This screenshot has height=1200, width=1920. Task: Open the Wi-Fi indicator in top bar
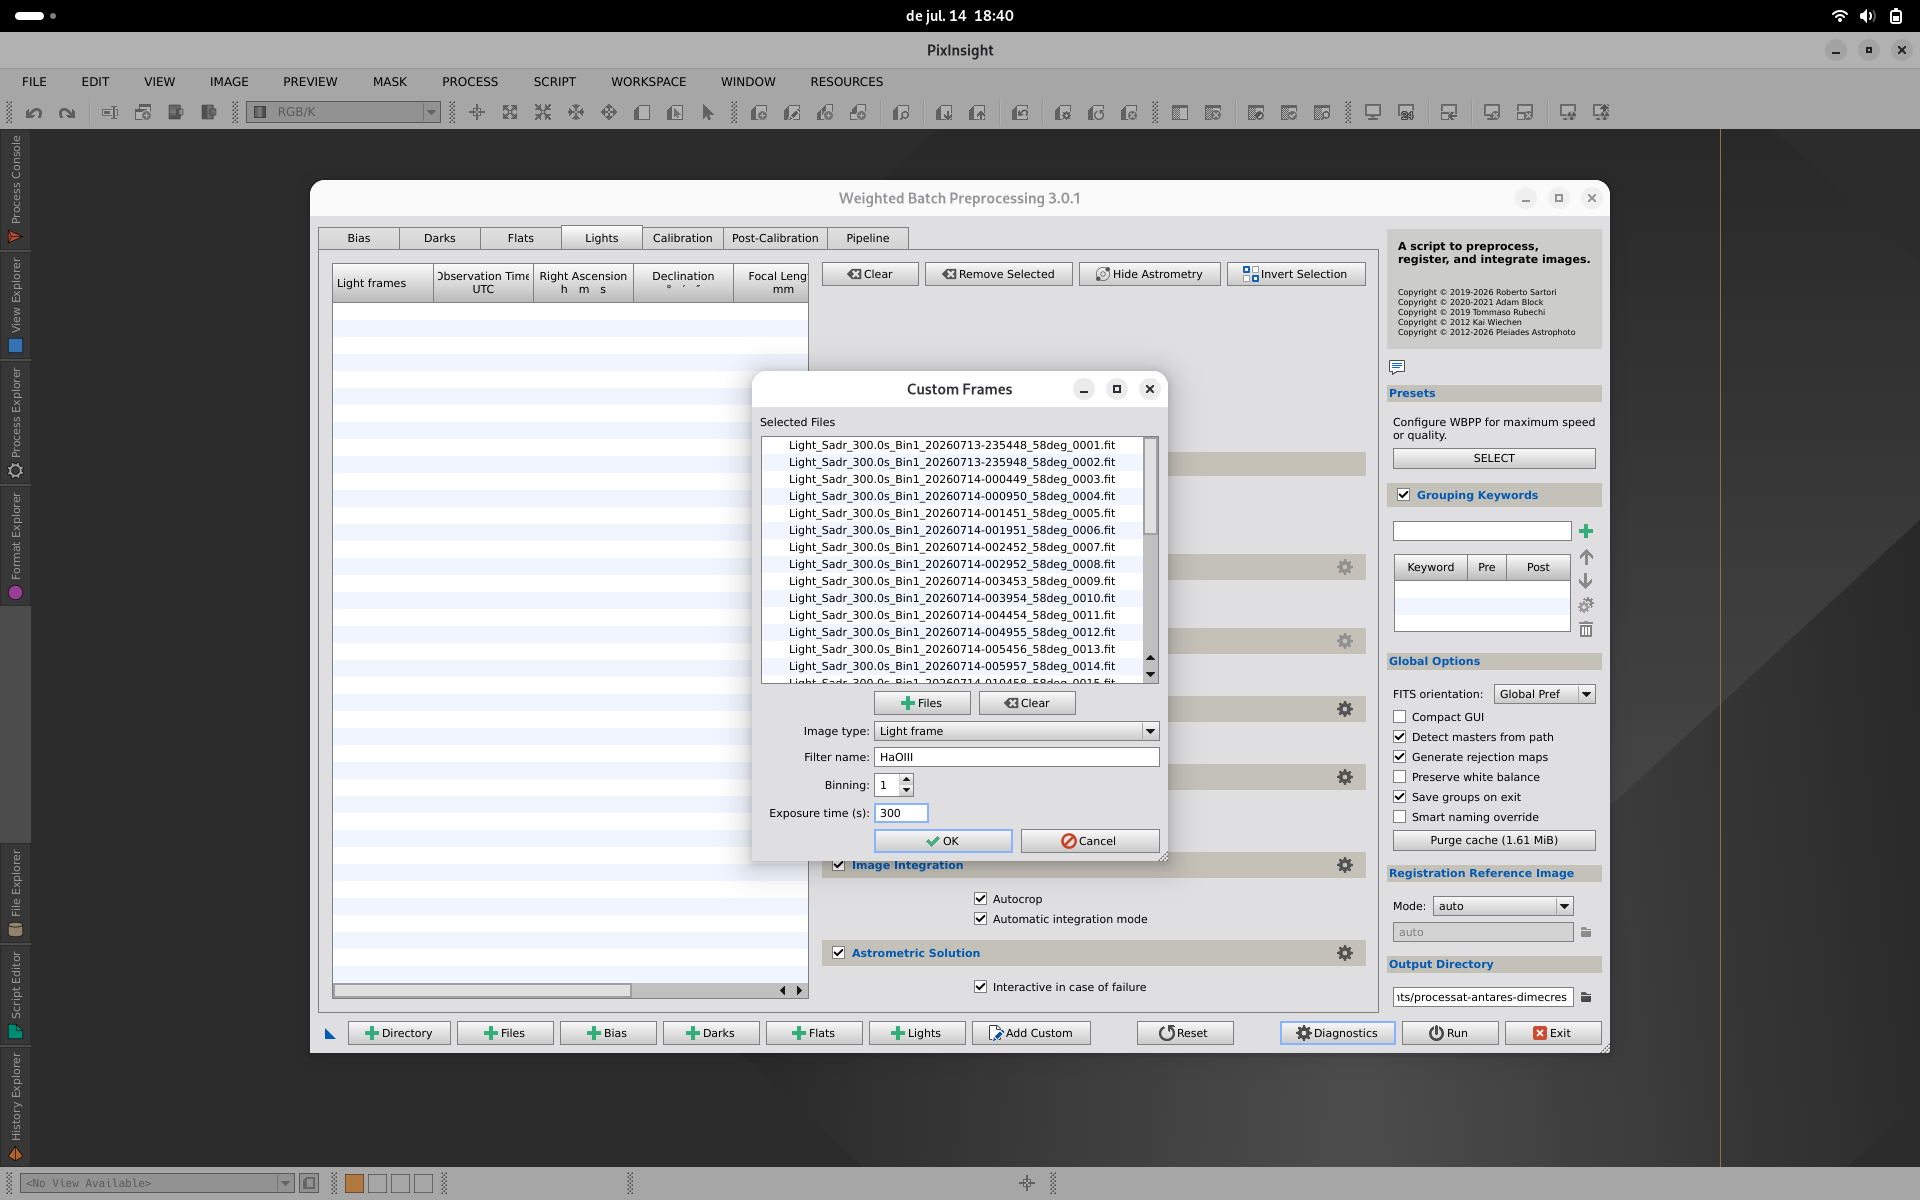(x=1839, y=16)
